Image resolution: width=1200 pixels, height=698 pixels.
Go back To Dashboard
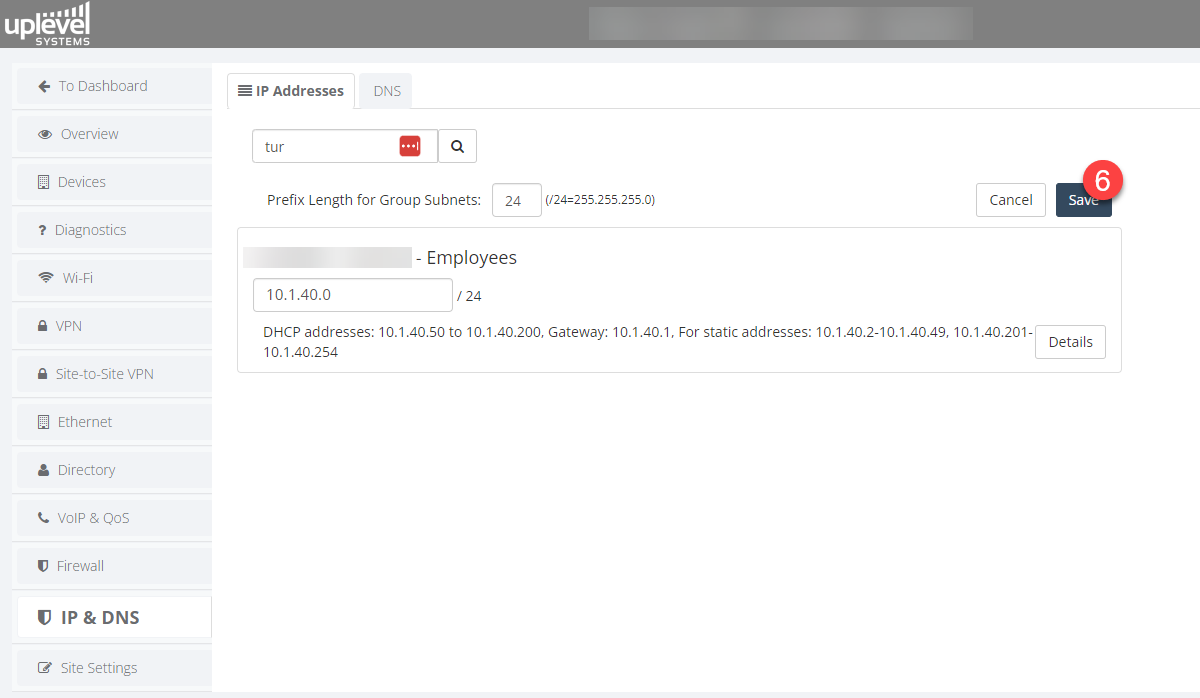pyautogui.click(x=114, y=86)
